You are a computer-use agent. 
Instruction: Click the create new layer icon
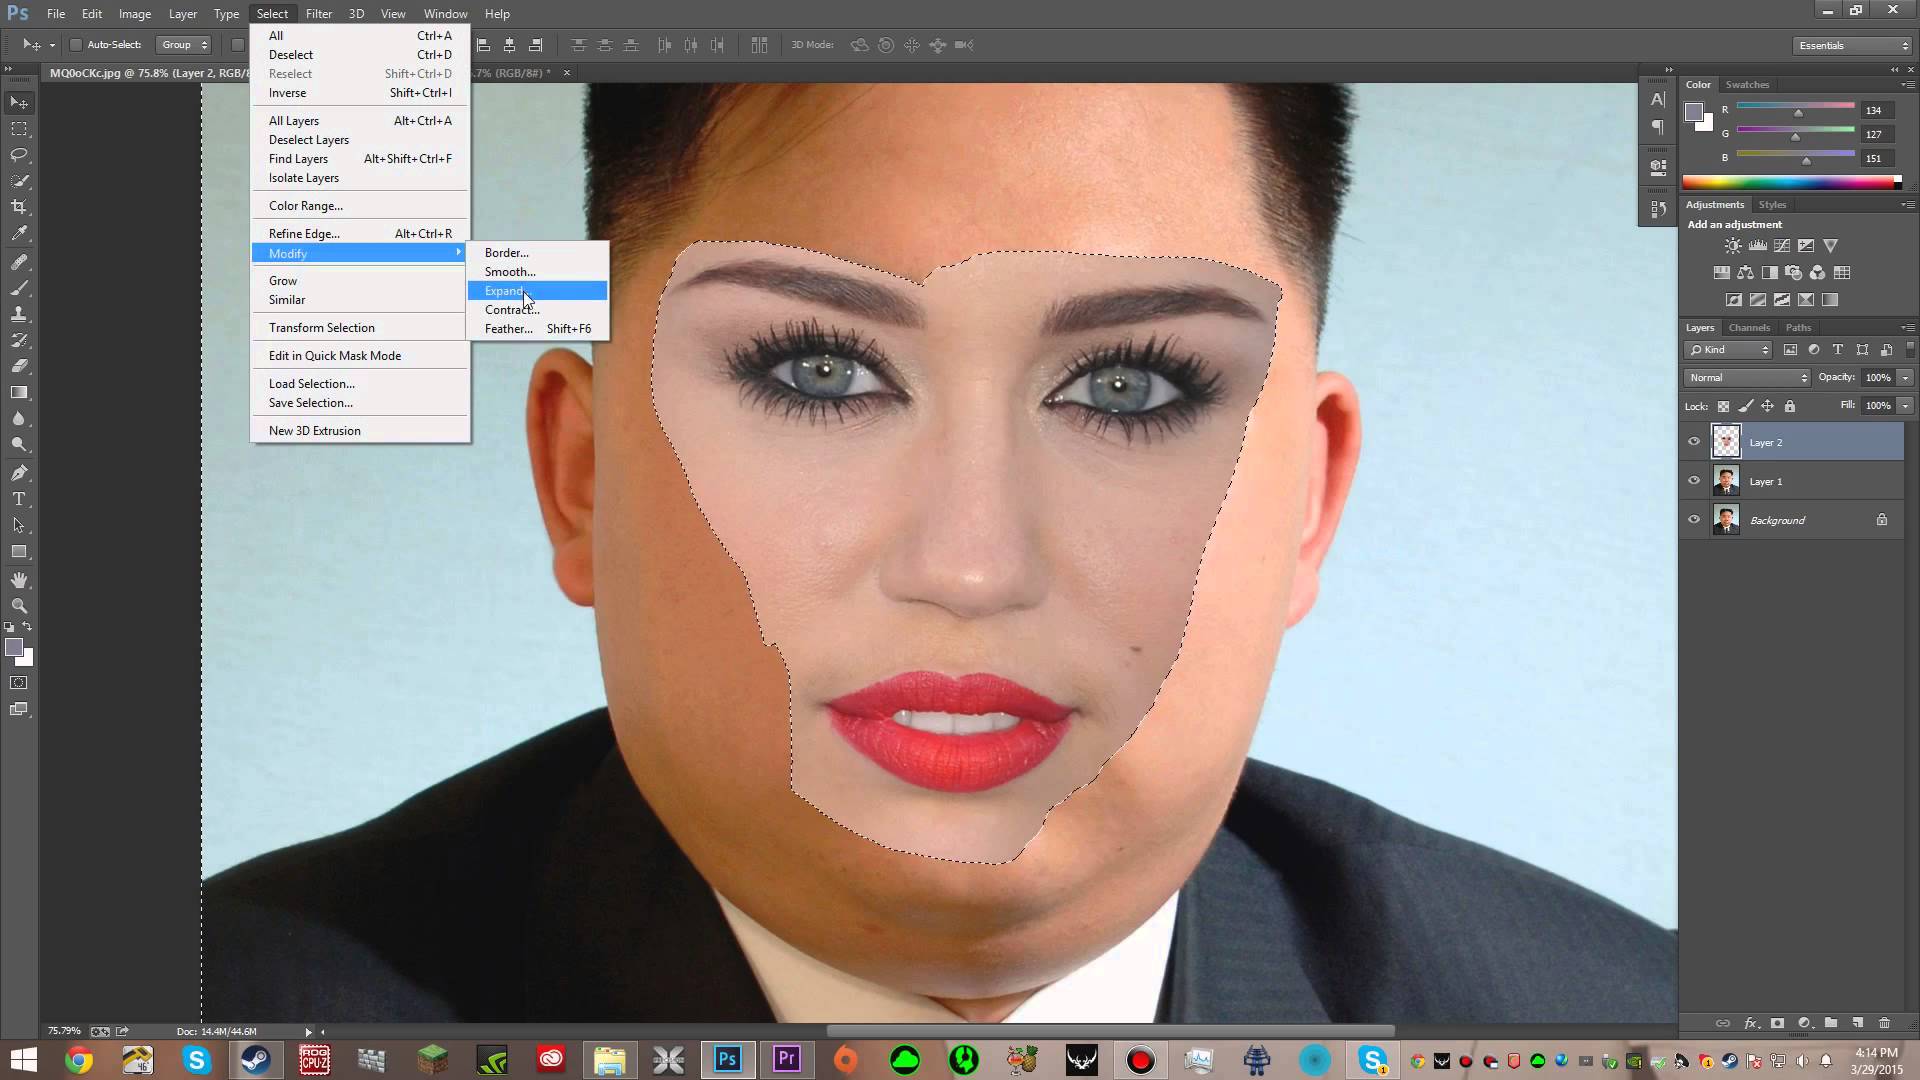coord(1857,1023)
